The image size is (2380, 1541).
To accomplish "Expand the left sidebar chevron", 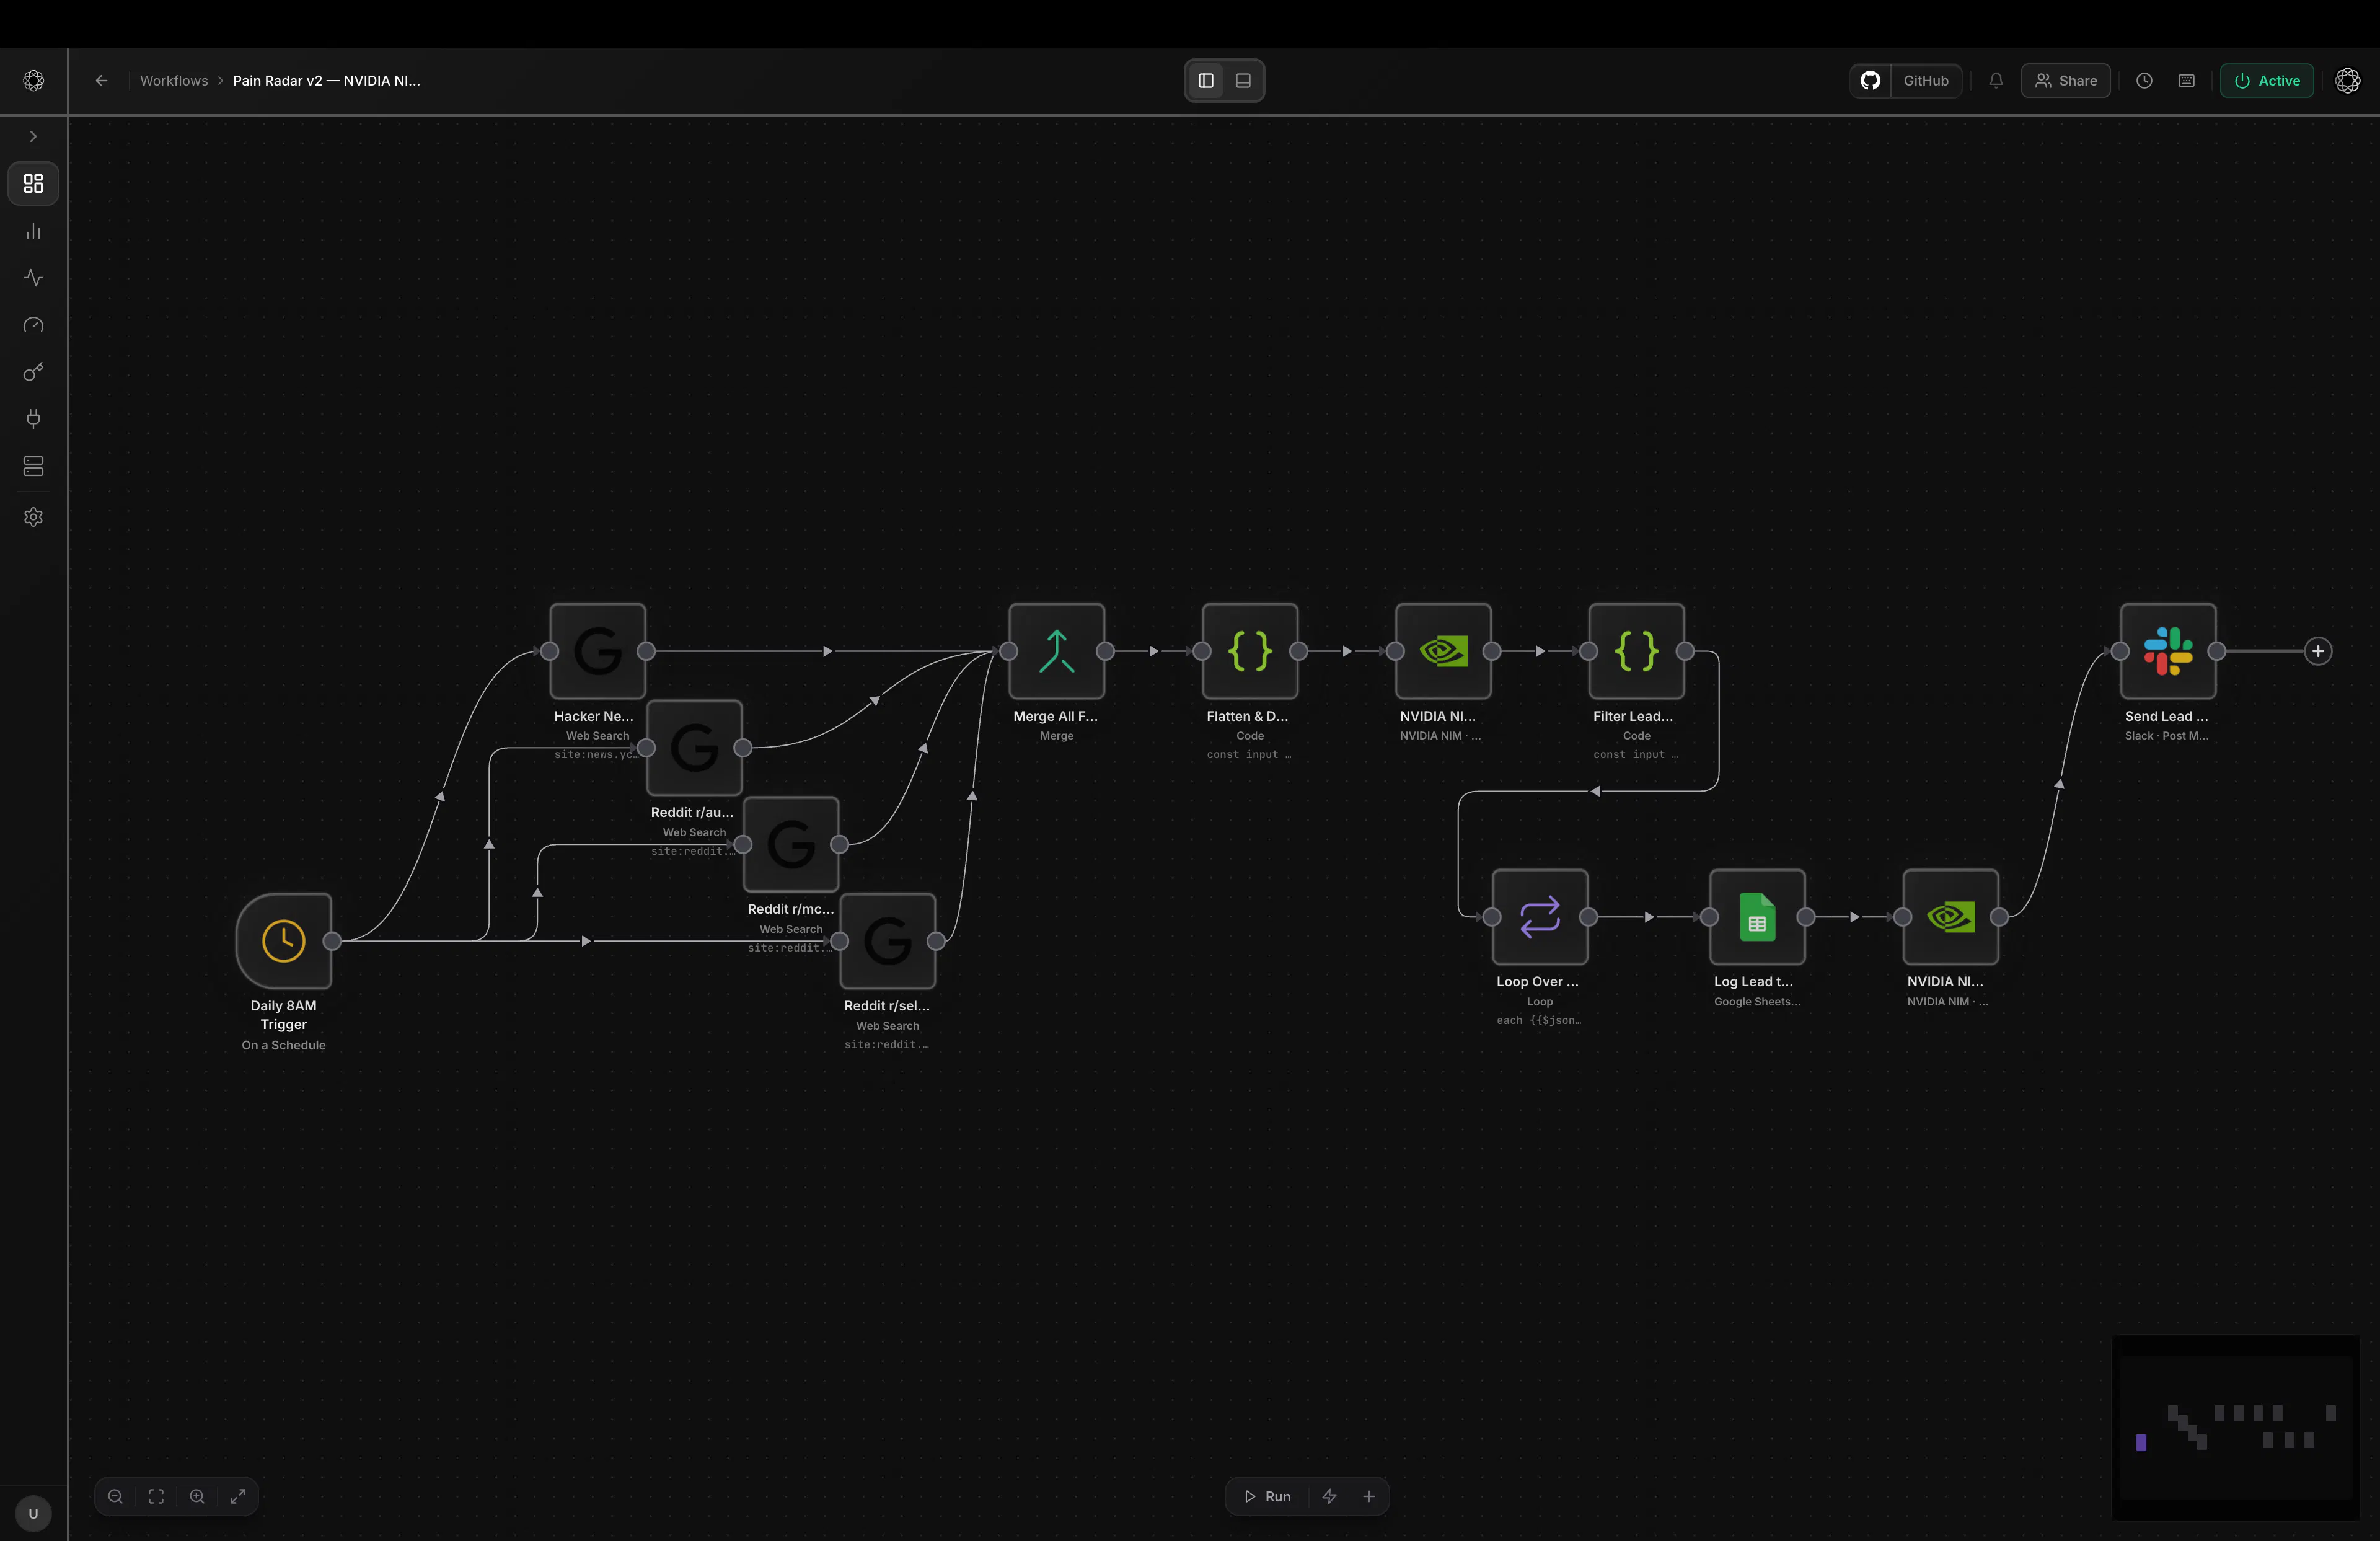I will (x=33, y=136).
